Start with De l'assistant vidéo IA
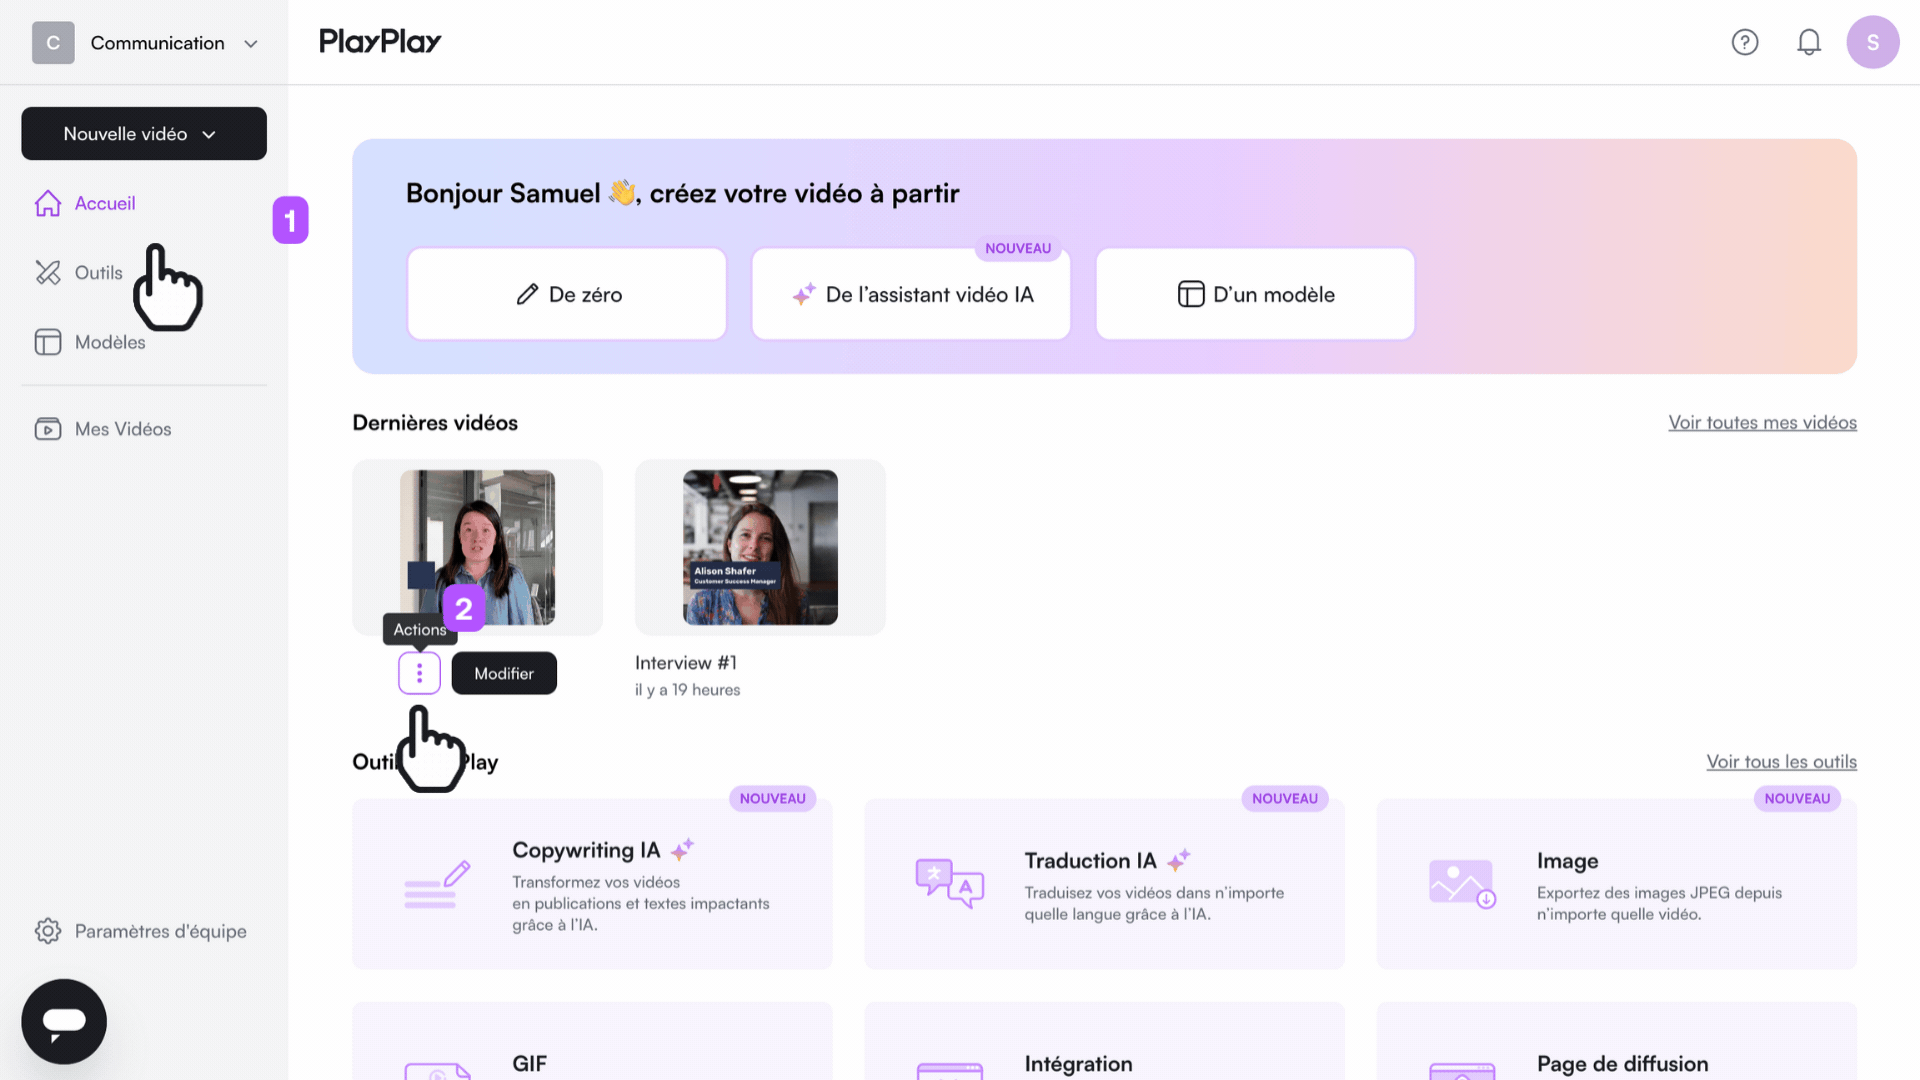 [911, 294]
